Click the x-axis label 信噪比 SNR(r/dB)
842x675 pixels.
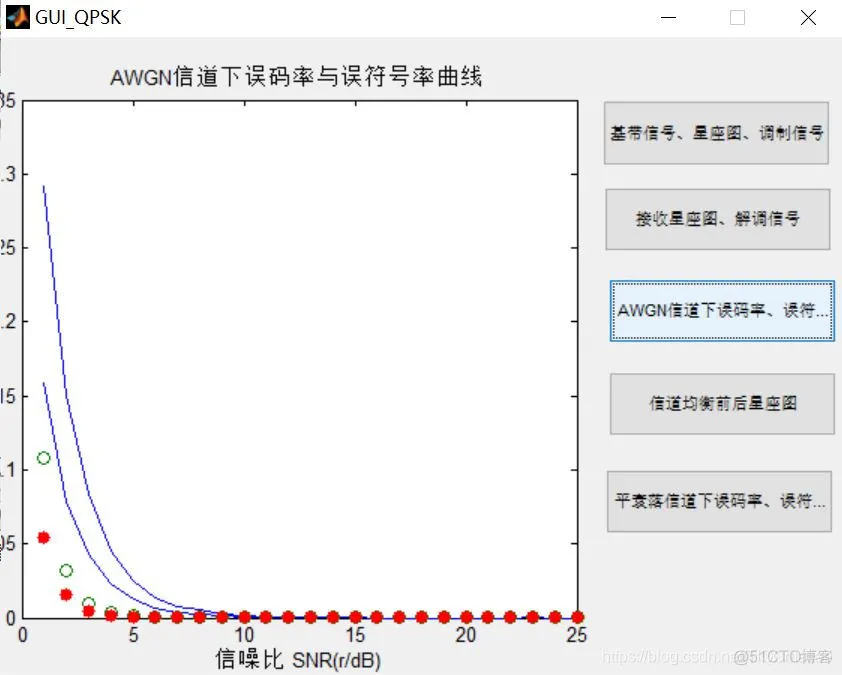tap(298, 659)
